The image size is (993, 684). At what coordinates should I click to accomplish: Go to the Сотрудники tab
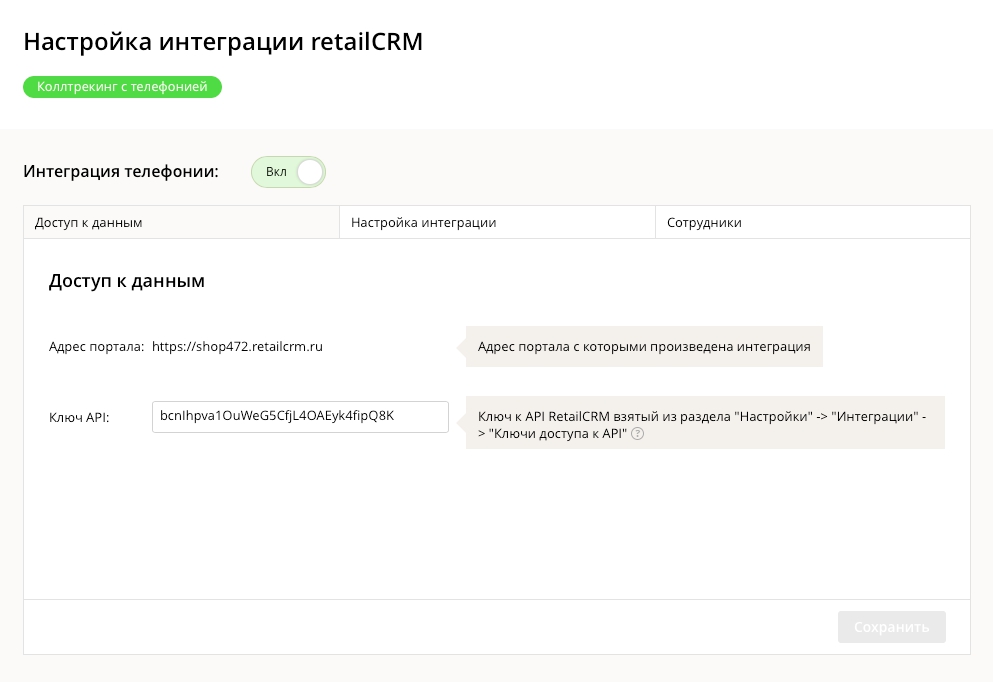click(x=813, y=222)
